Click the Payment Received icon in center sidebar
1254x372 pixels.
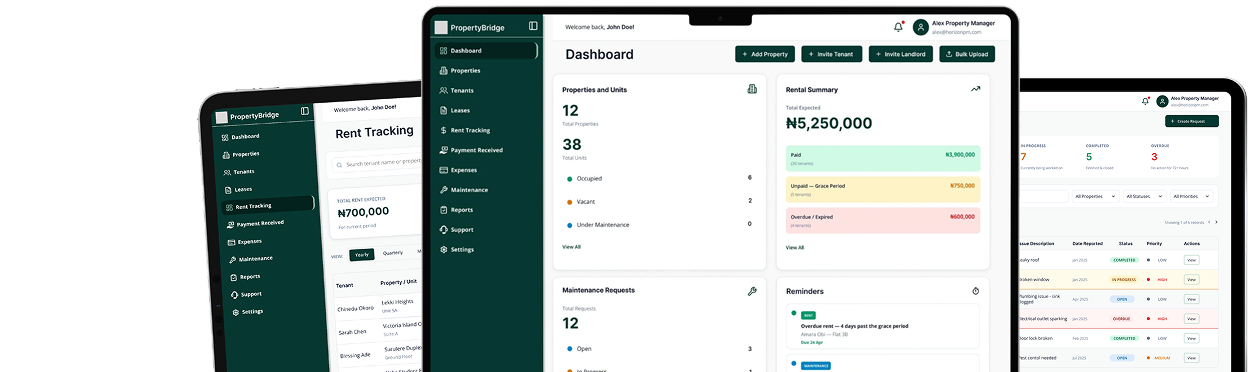tap(443, 150)
